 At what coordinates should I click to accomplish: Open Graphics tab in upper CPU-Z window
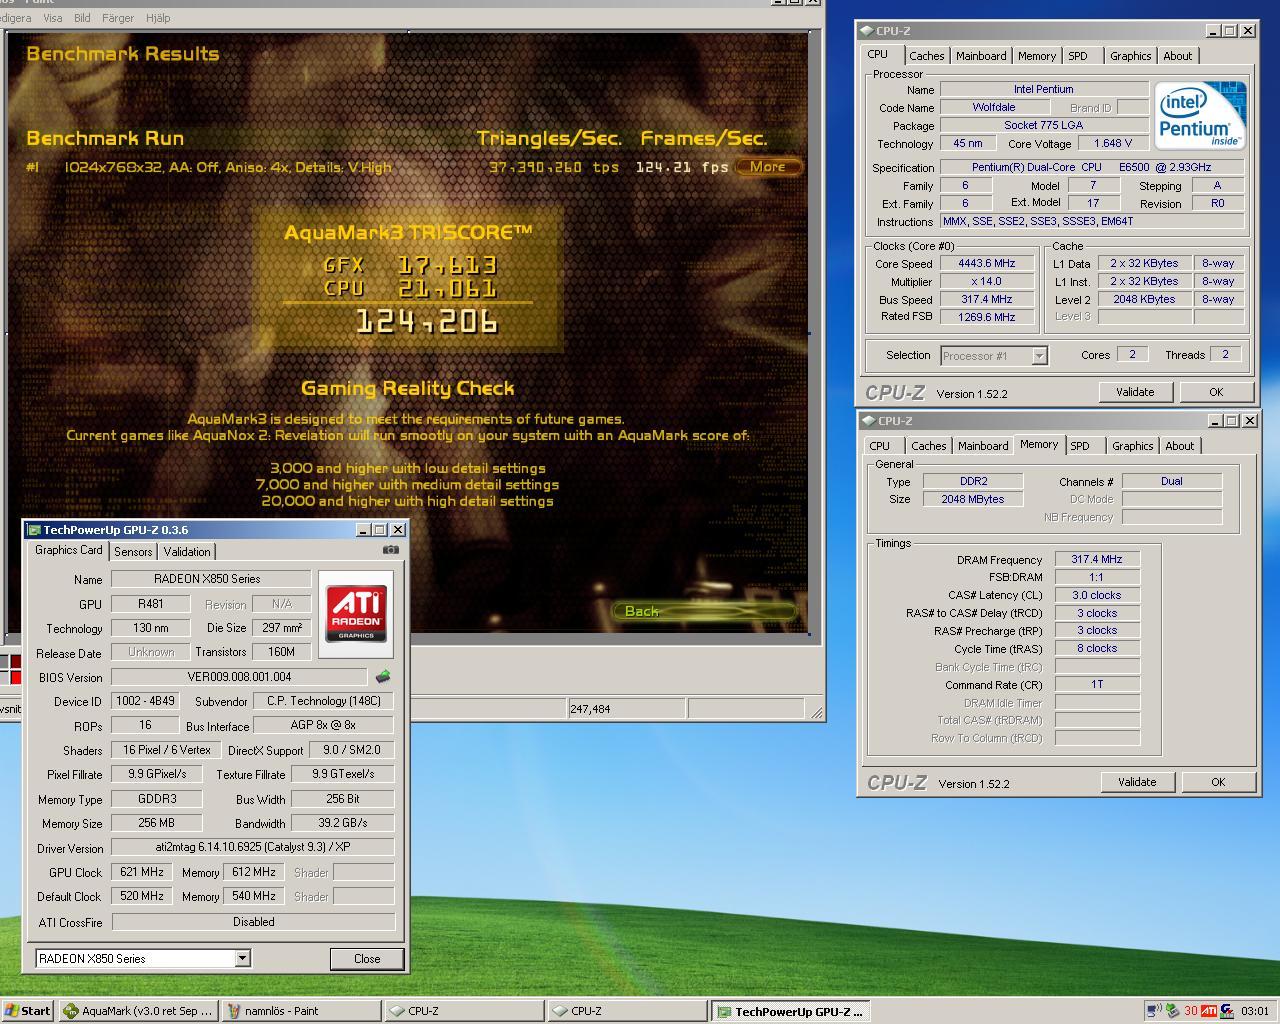pos(1131,56)
